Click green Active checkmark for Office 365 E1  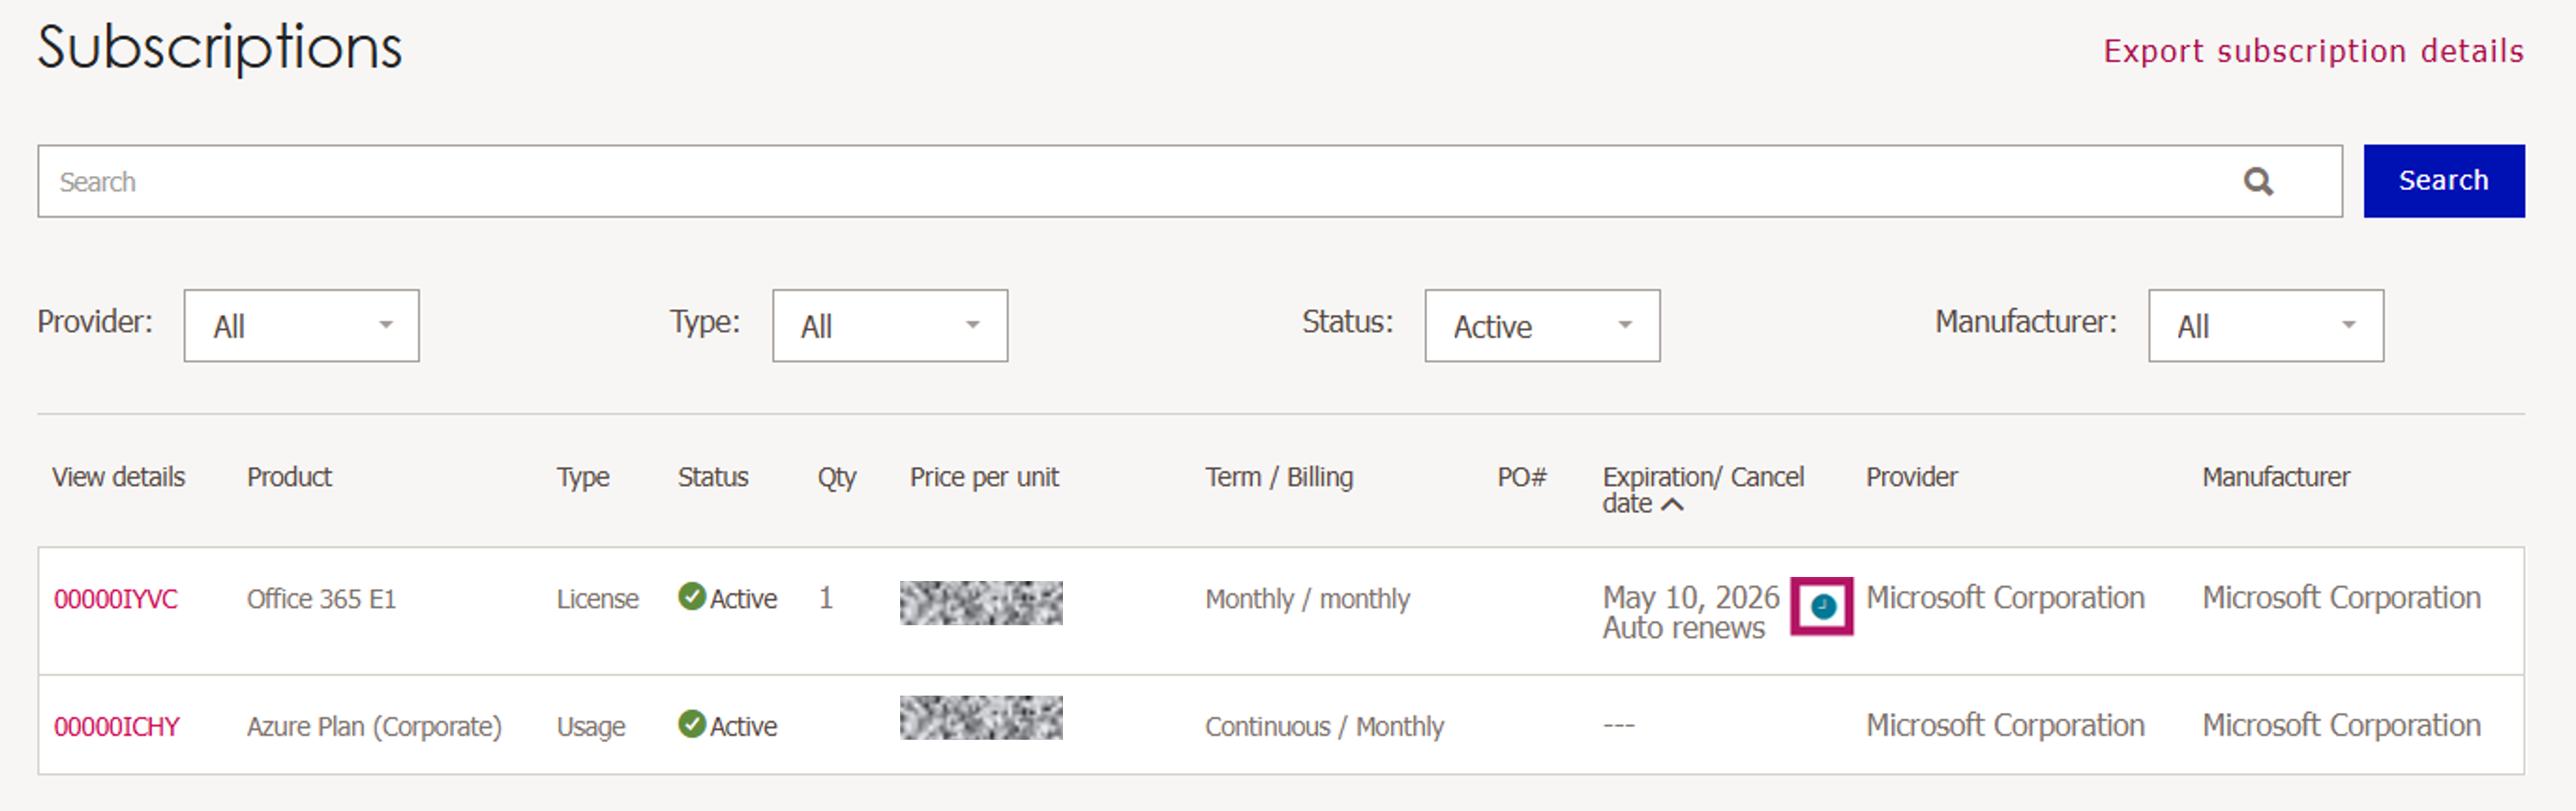pos(691,597)
